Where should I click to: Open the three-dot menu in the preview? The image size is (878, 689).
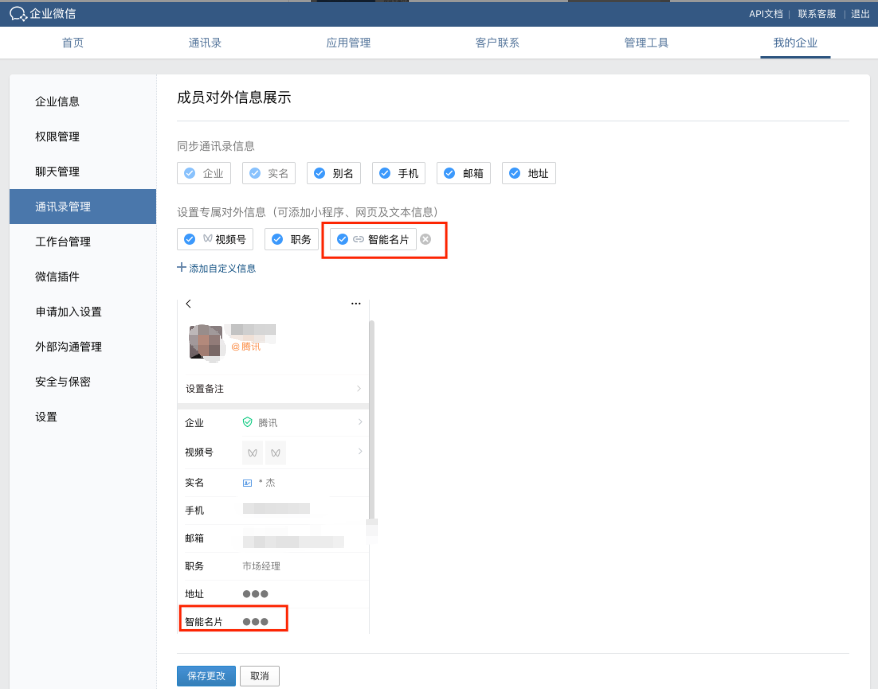(356, 304)
